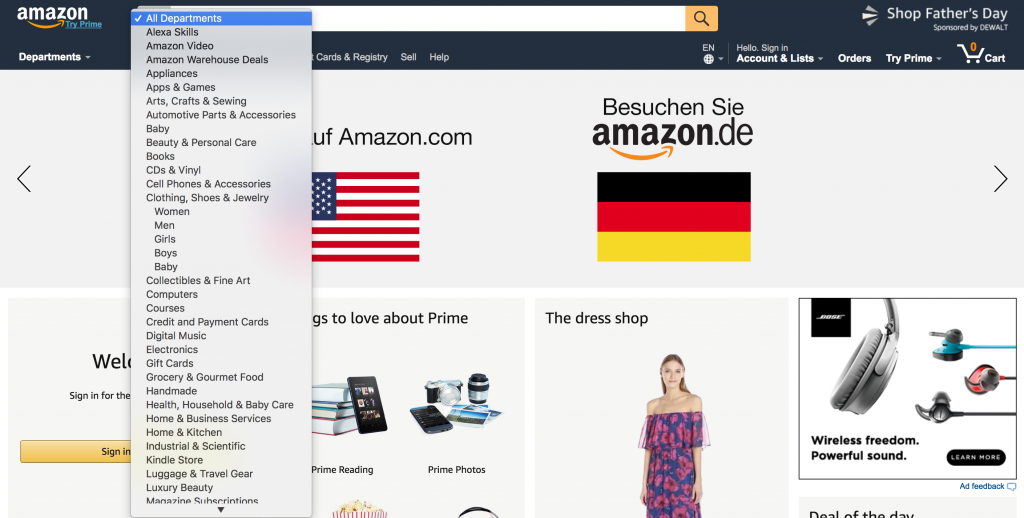Click the globe language icon
This screenshot has height=518, width=1024.
[x=709, y=59]
